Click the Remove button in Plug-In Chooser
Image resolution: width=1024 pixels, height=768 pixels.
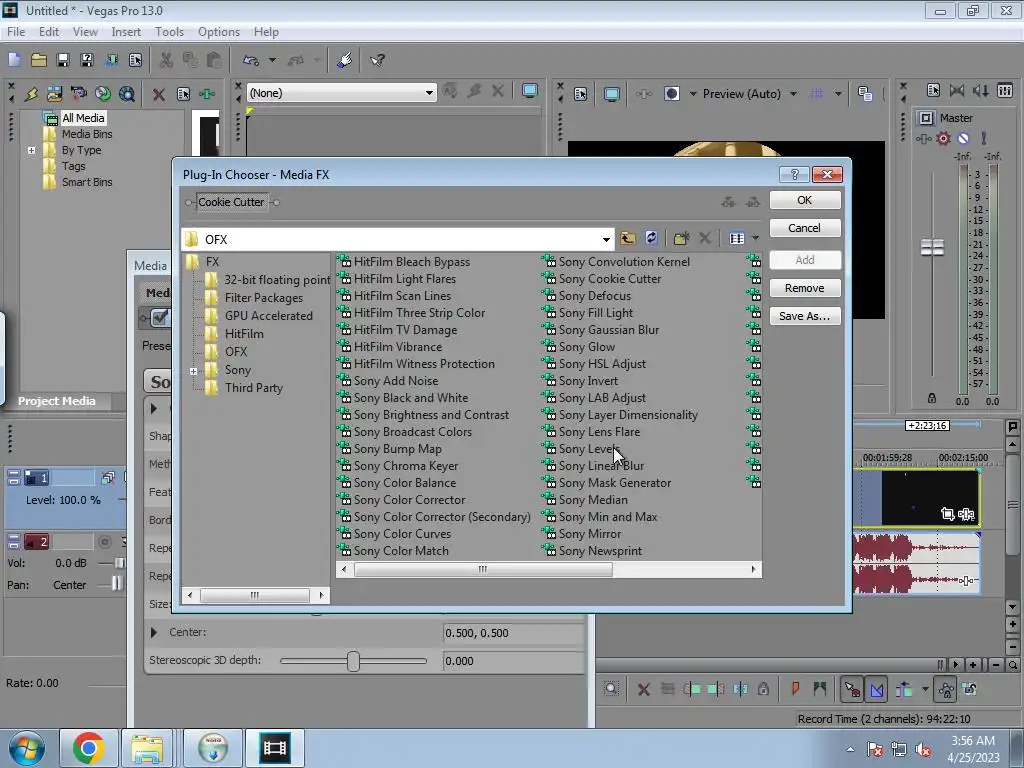[805, 288]
